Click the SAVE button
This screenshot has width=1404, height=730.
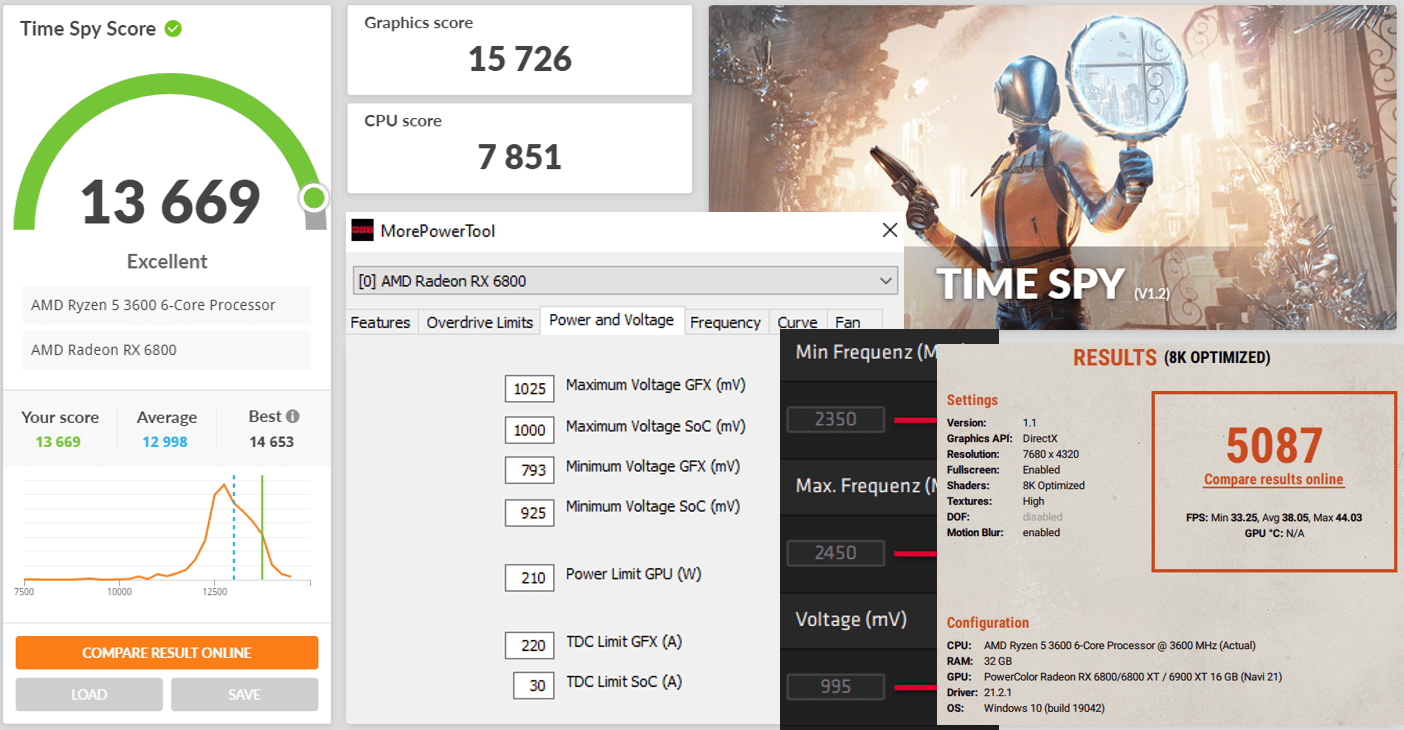click(244, 694)
